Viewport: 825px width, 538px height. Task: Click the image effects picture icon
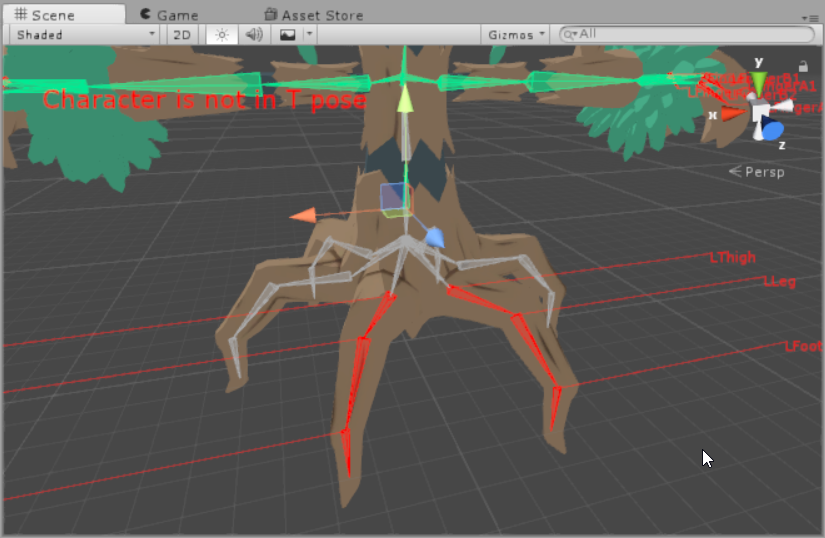pos(287,35)
